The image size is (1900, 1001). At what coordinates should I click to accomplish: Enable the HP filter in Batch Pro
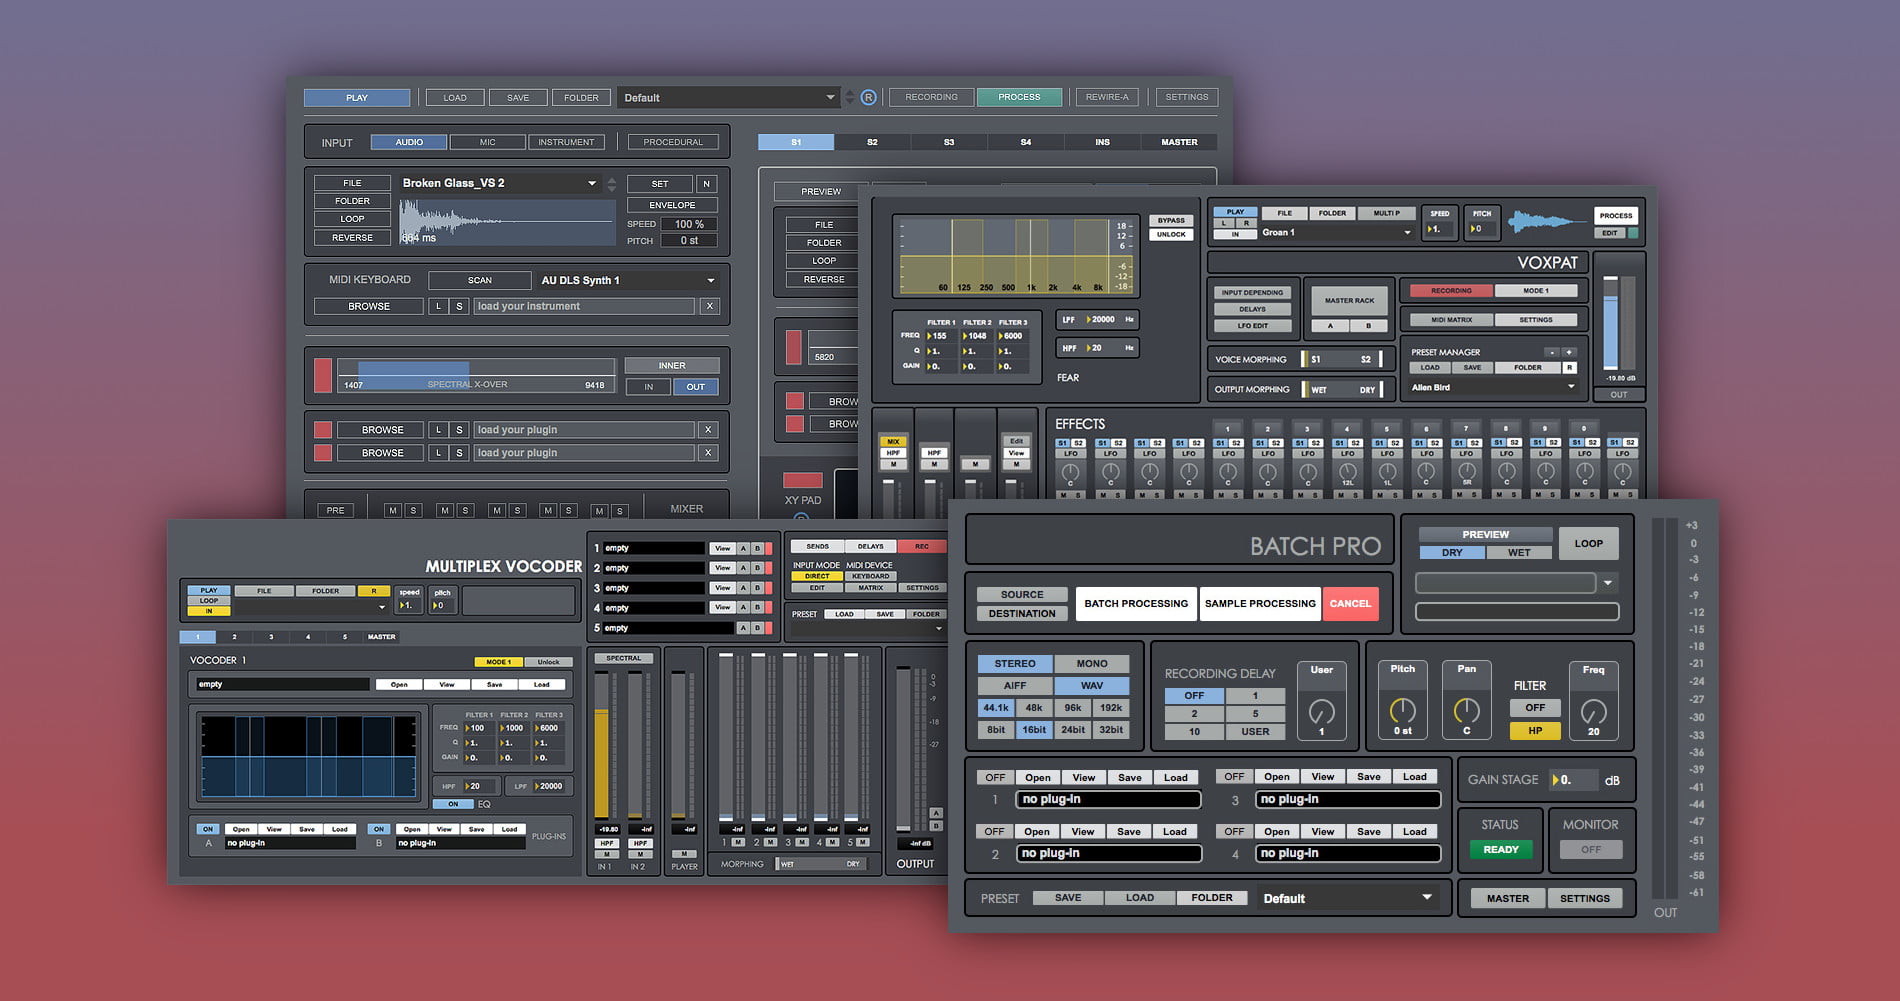1535,731
